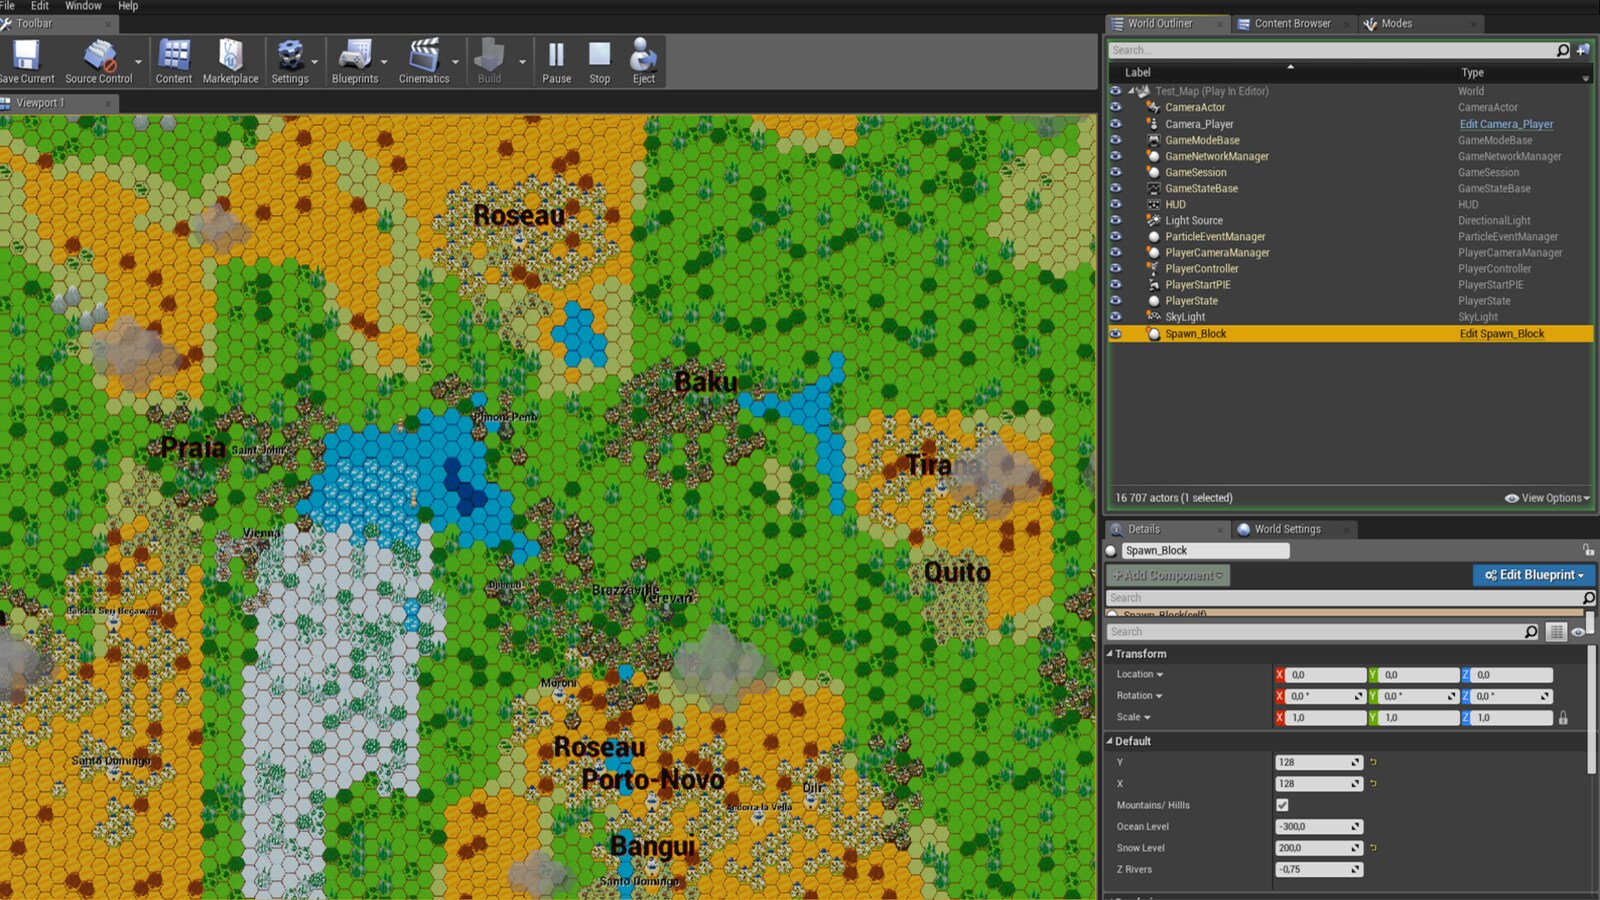1600x900 pixels.
Task: Open the Window menu
Action: 83,6
